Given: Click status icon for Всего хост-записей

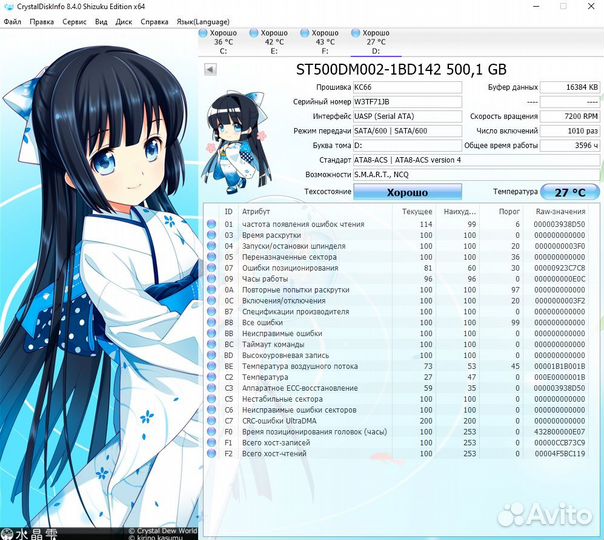Looking at the screenshot, I should pyautogui.click(x=211, y=443).
